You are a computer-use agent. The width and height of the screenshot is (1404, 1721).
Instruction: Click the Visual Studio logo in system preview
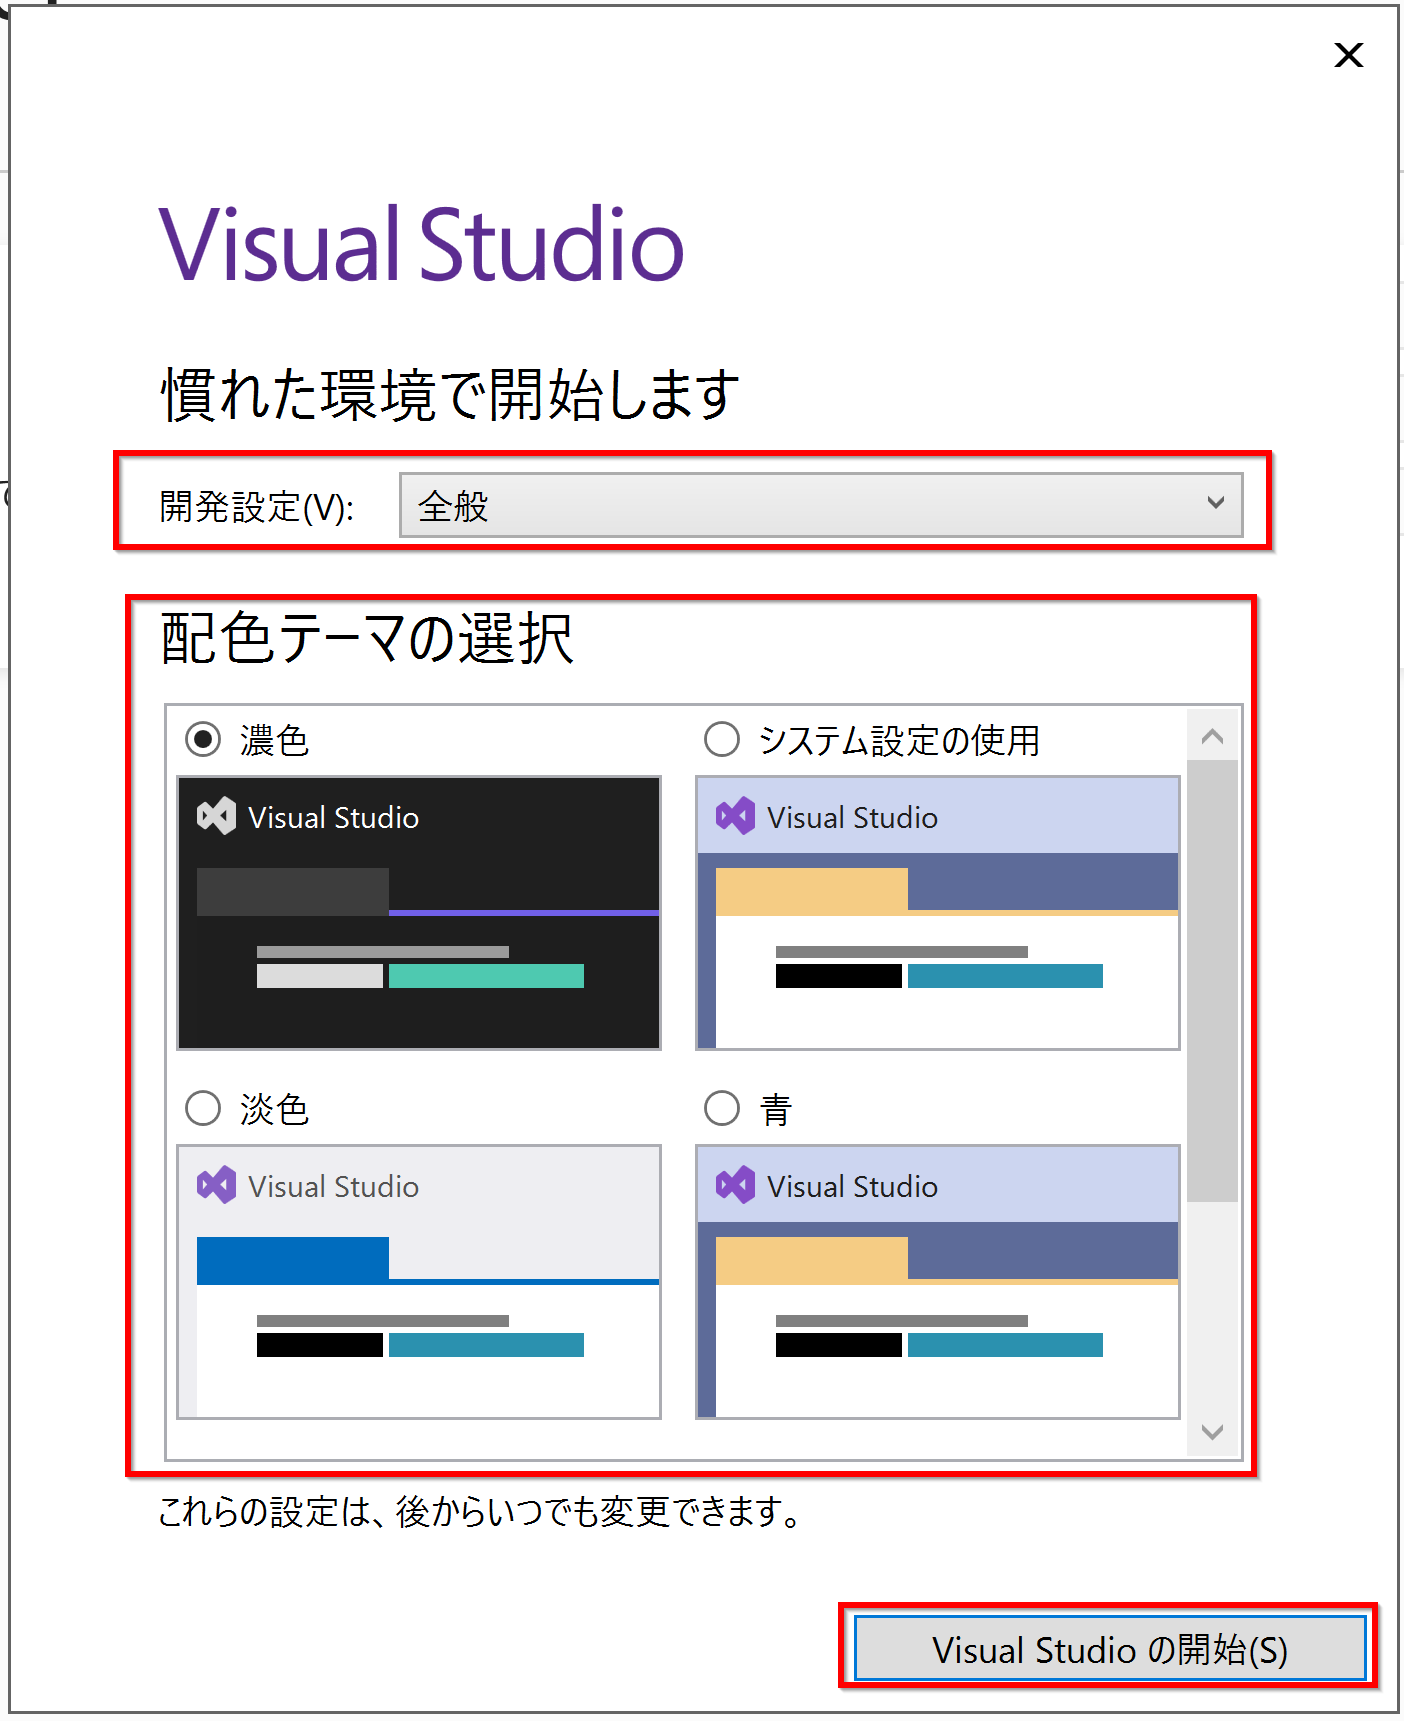tap(735, 816)
